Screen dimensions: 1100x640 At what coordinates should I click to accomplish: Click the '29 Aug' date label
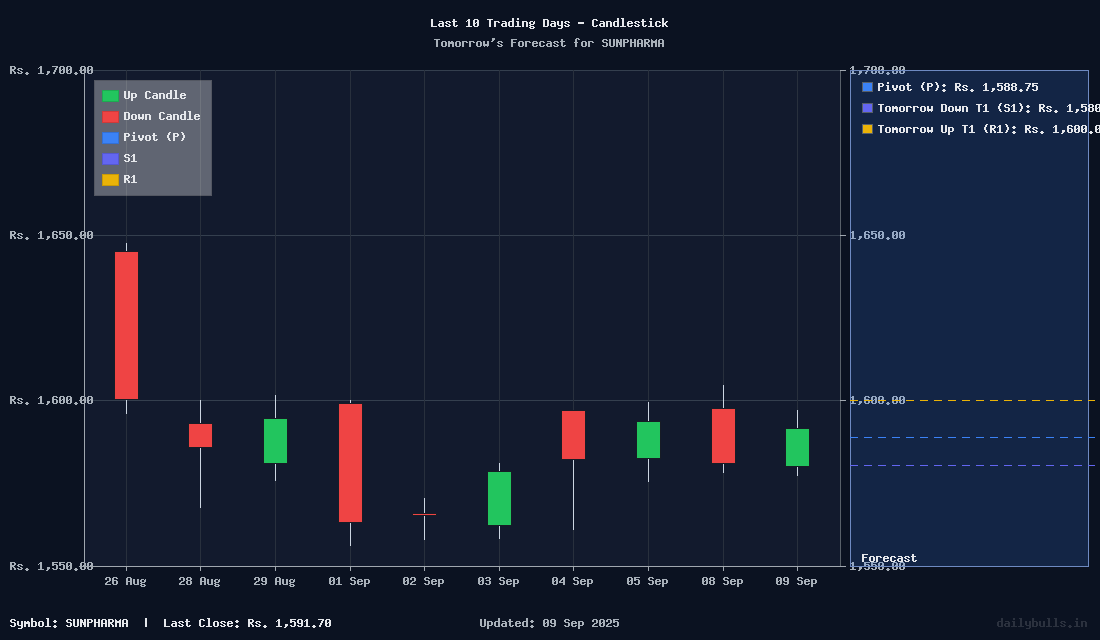(x=274, y=581)
